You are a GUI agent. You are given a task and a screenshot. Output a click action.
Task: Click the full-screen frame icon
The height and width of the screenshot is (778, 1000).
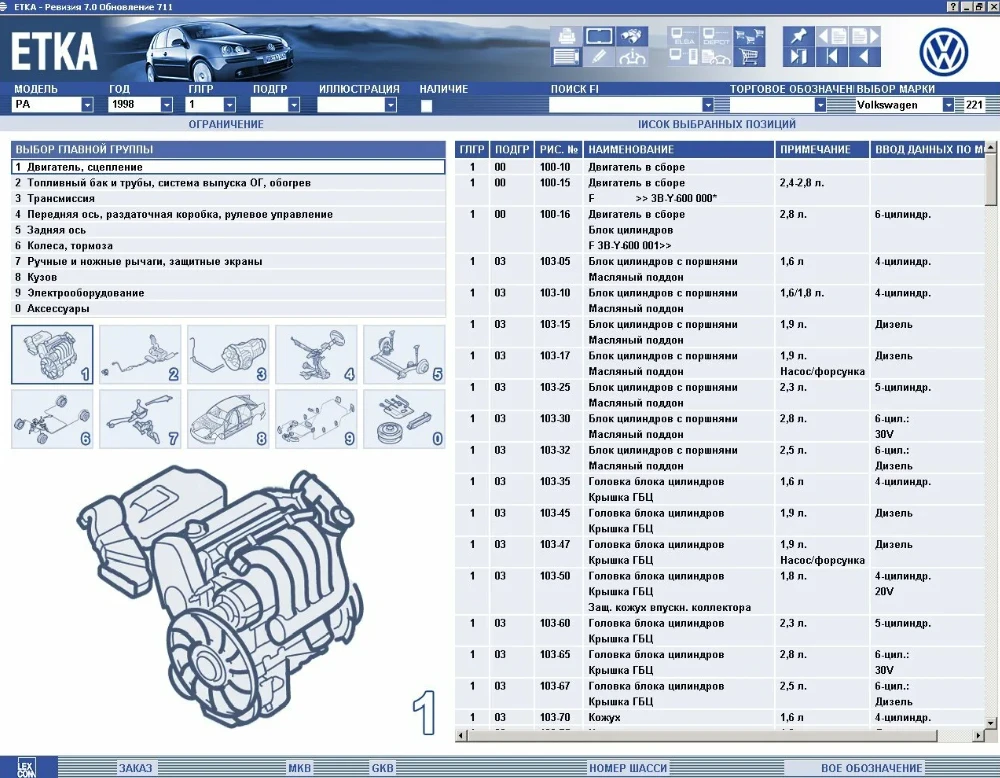[x=599, y=36]
